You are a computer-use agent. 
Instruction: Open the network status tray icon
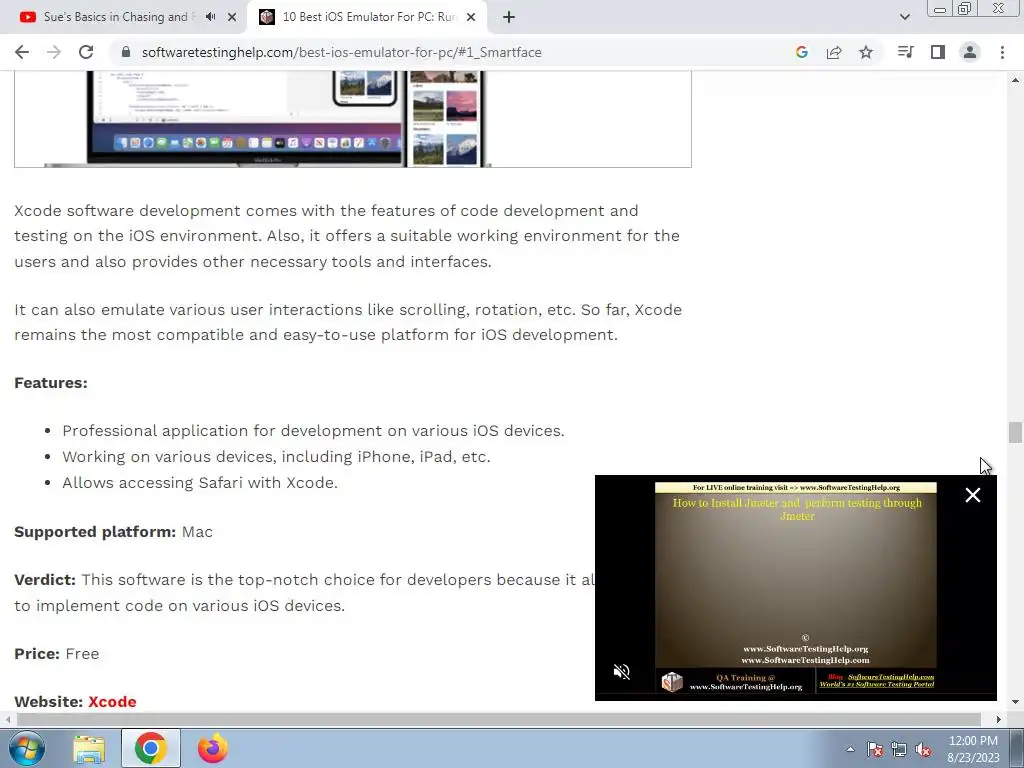coord(899,749)
